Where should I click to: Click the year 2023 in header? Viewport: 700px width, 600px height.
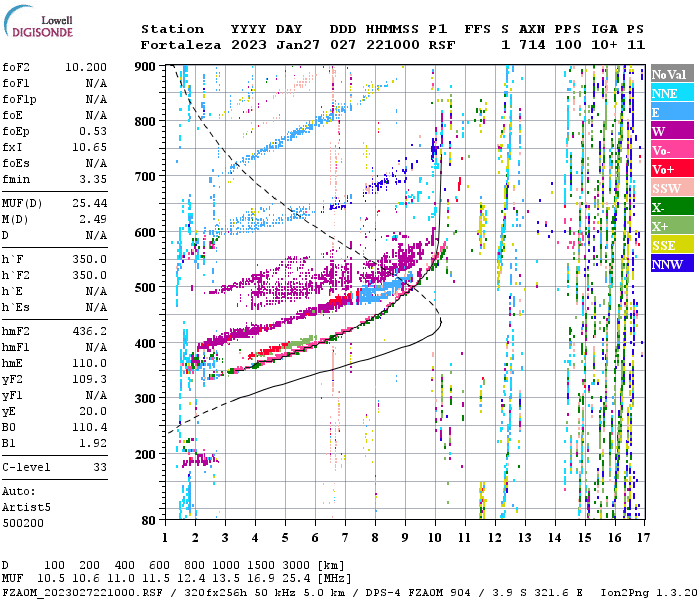(249, 45)
